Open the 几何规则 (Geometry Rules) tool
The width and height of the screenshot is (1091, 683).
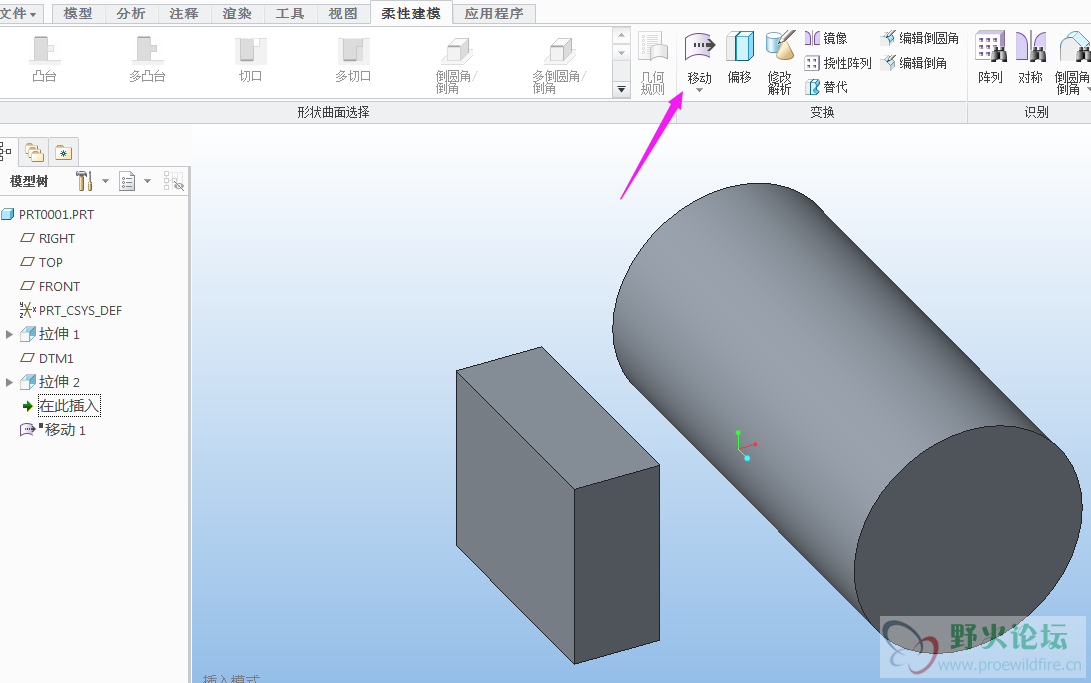click(x=653, y=63)
